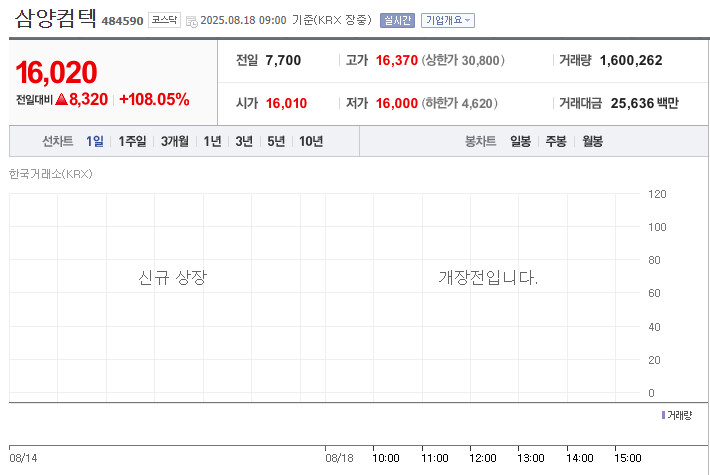
Task: Open the 기업개요 dropdown
Action: click(x=447, y=20)
